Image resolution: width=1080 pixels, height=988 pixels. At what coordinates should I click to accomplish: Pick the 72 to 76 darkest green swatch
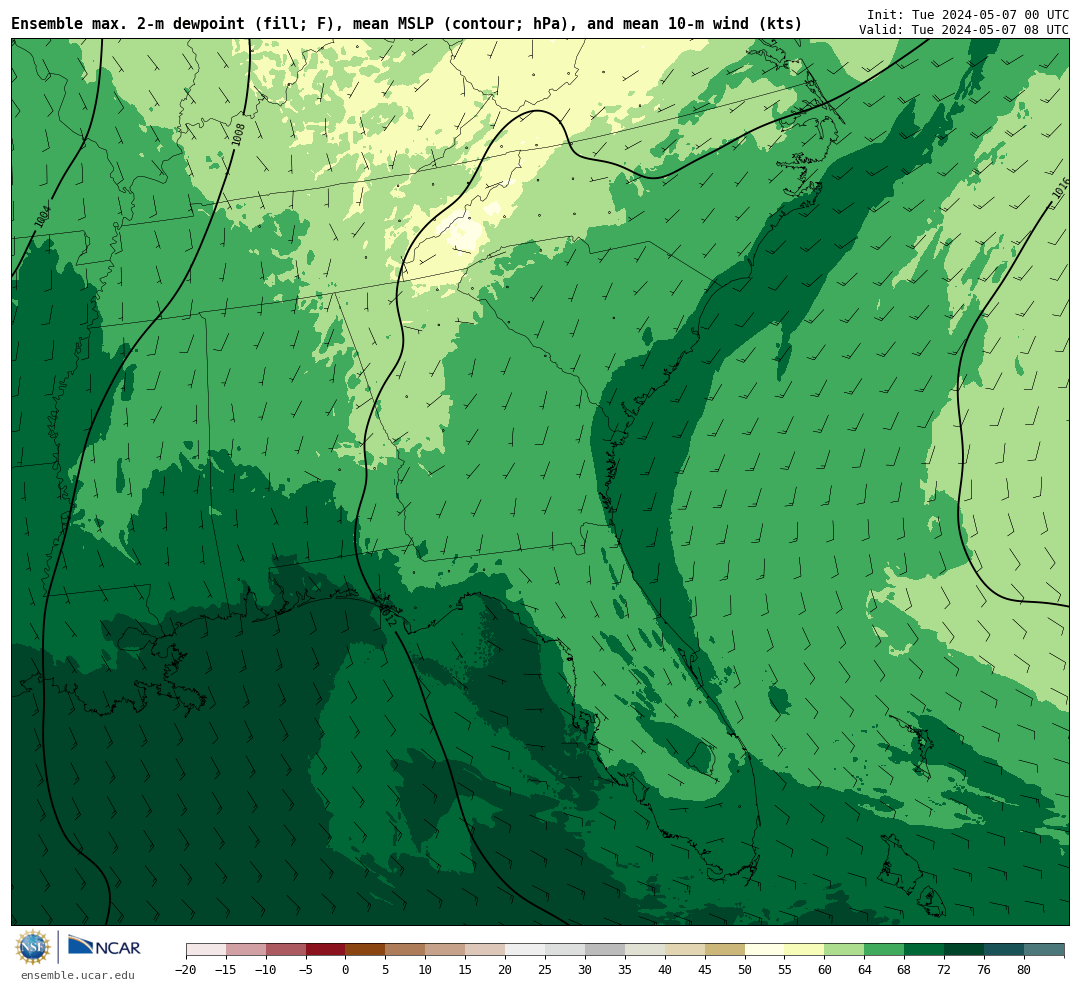pos(964,950)
